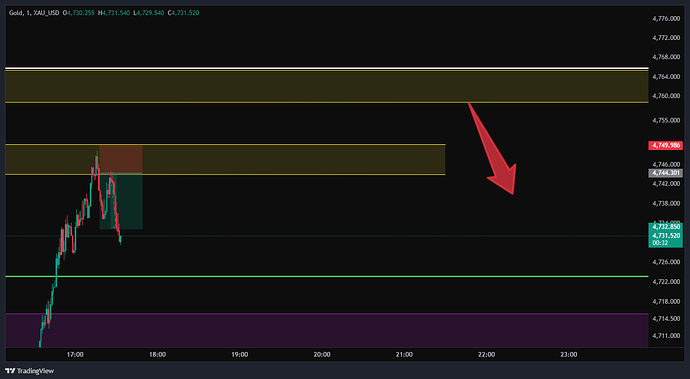
Task: Click the 4,764.000 price axis label
Action: 666,77
